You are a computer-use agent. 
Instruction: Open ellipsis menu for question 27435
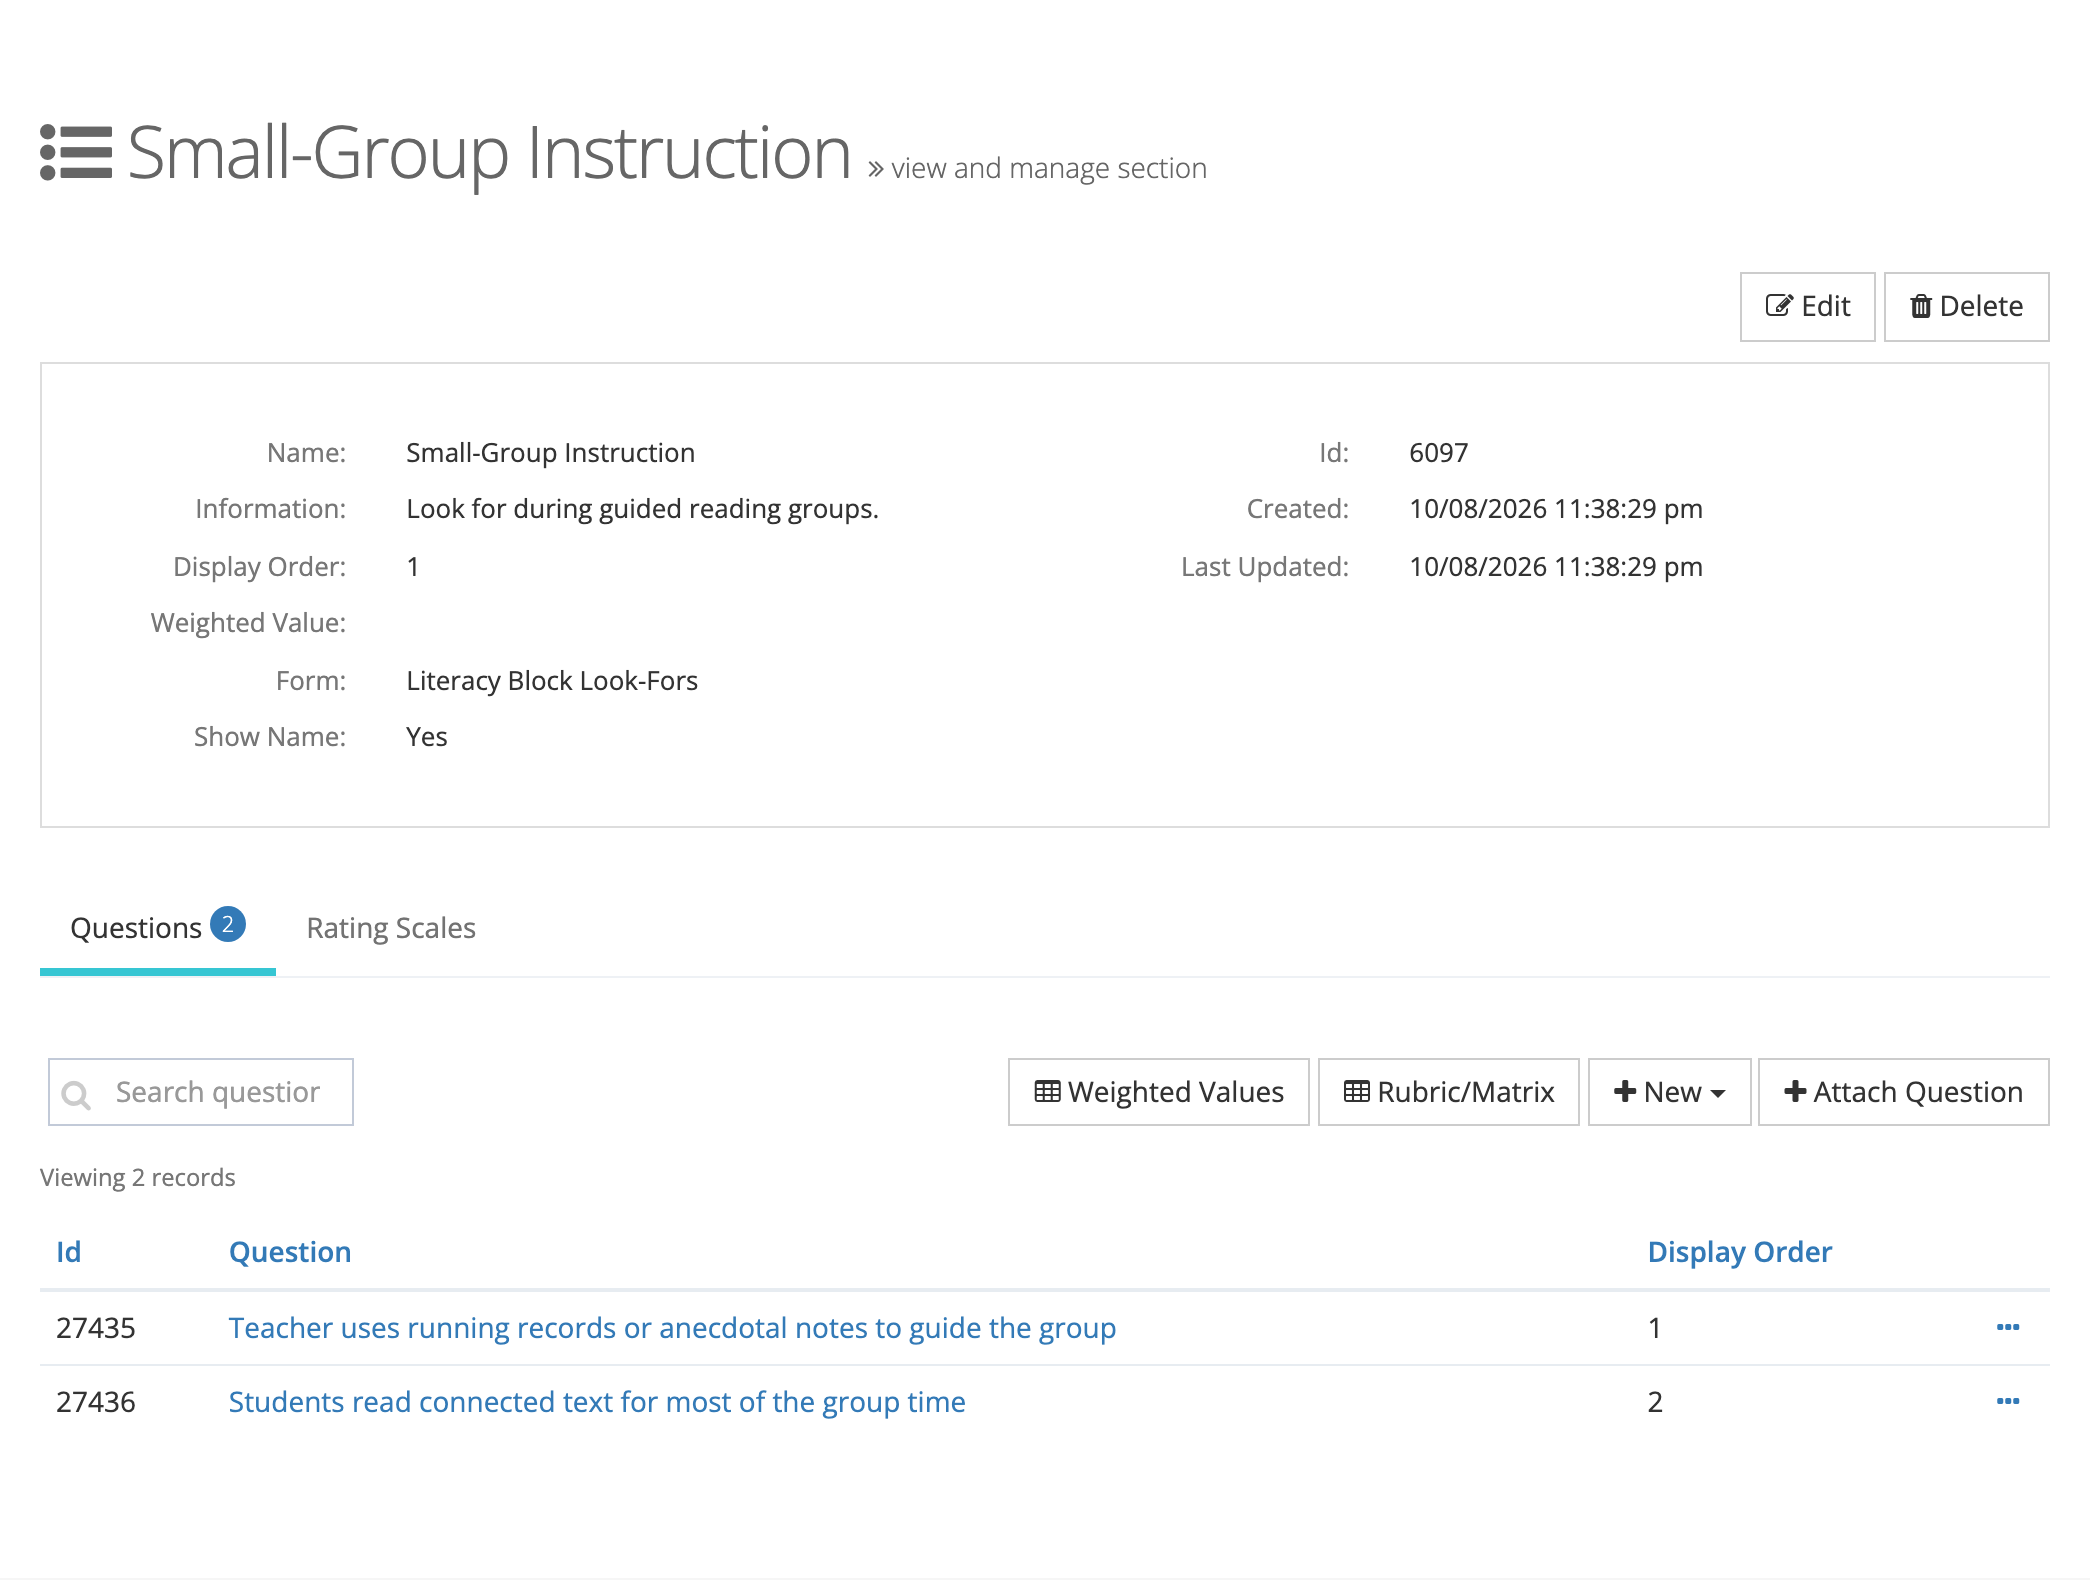pos(2007,1327)
